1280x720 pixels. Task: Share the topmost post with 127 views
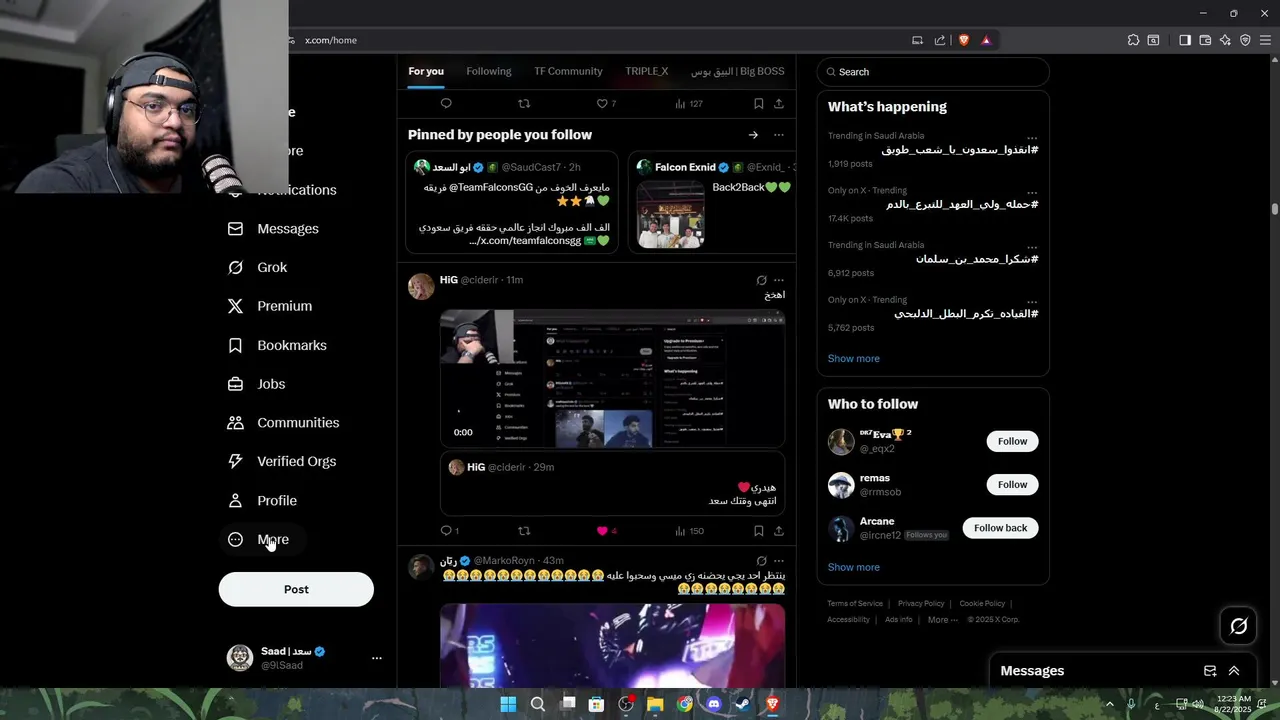(779, 104)
